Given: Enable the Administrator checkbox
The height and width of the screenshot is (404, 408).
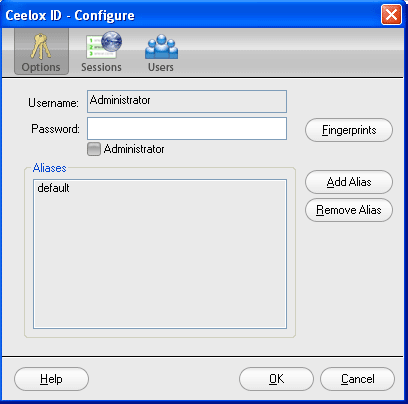Looking at the screenshot, I should pos(94,149).
